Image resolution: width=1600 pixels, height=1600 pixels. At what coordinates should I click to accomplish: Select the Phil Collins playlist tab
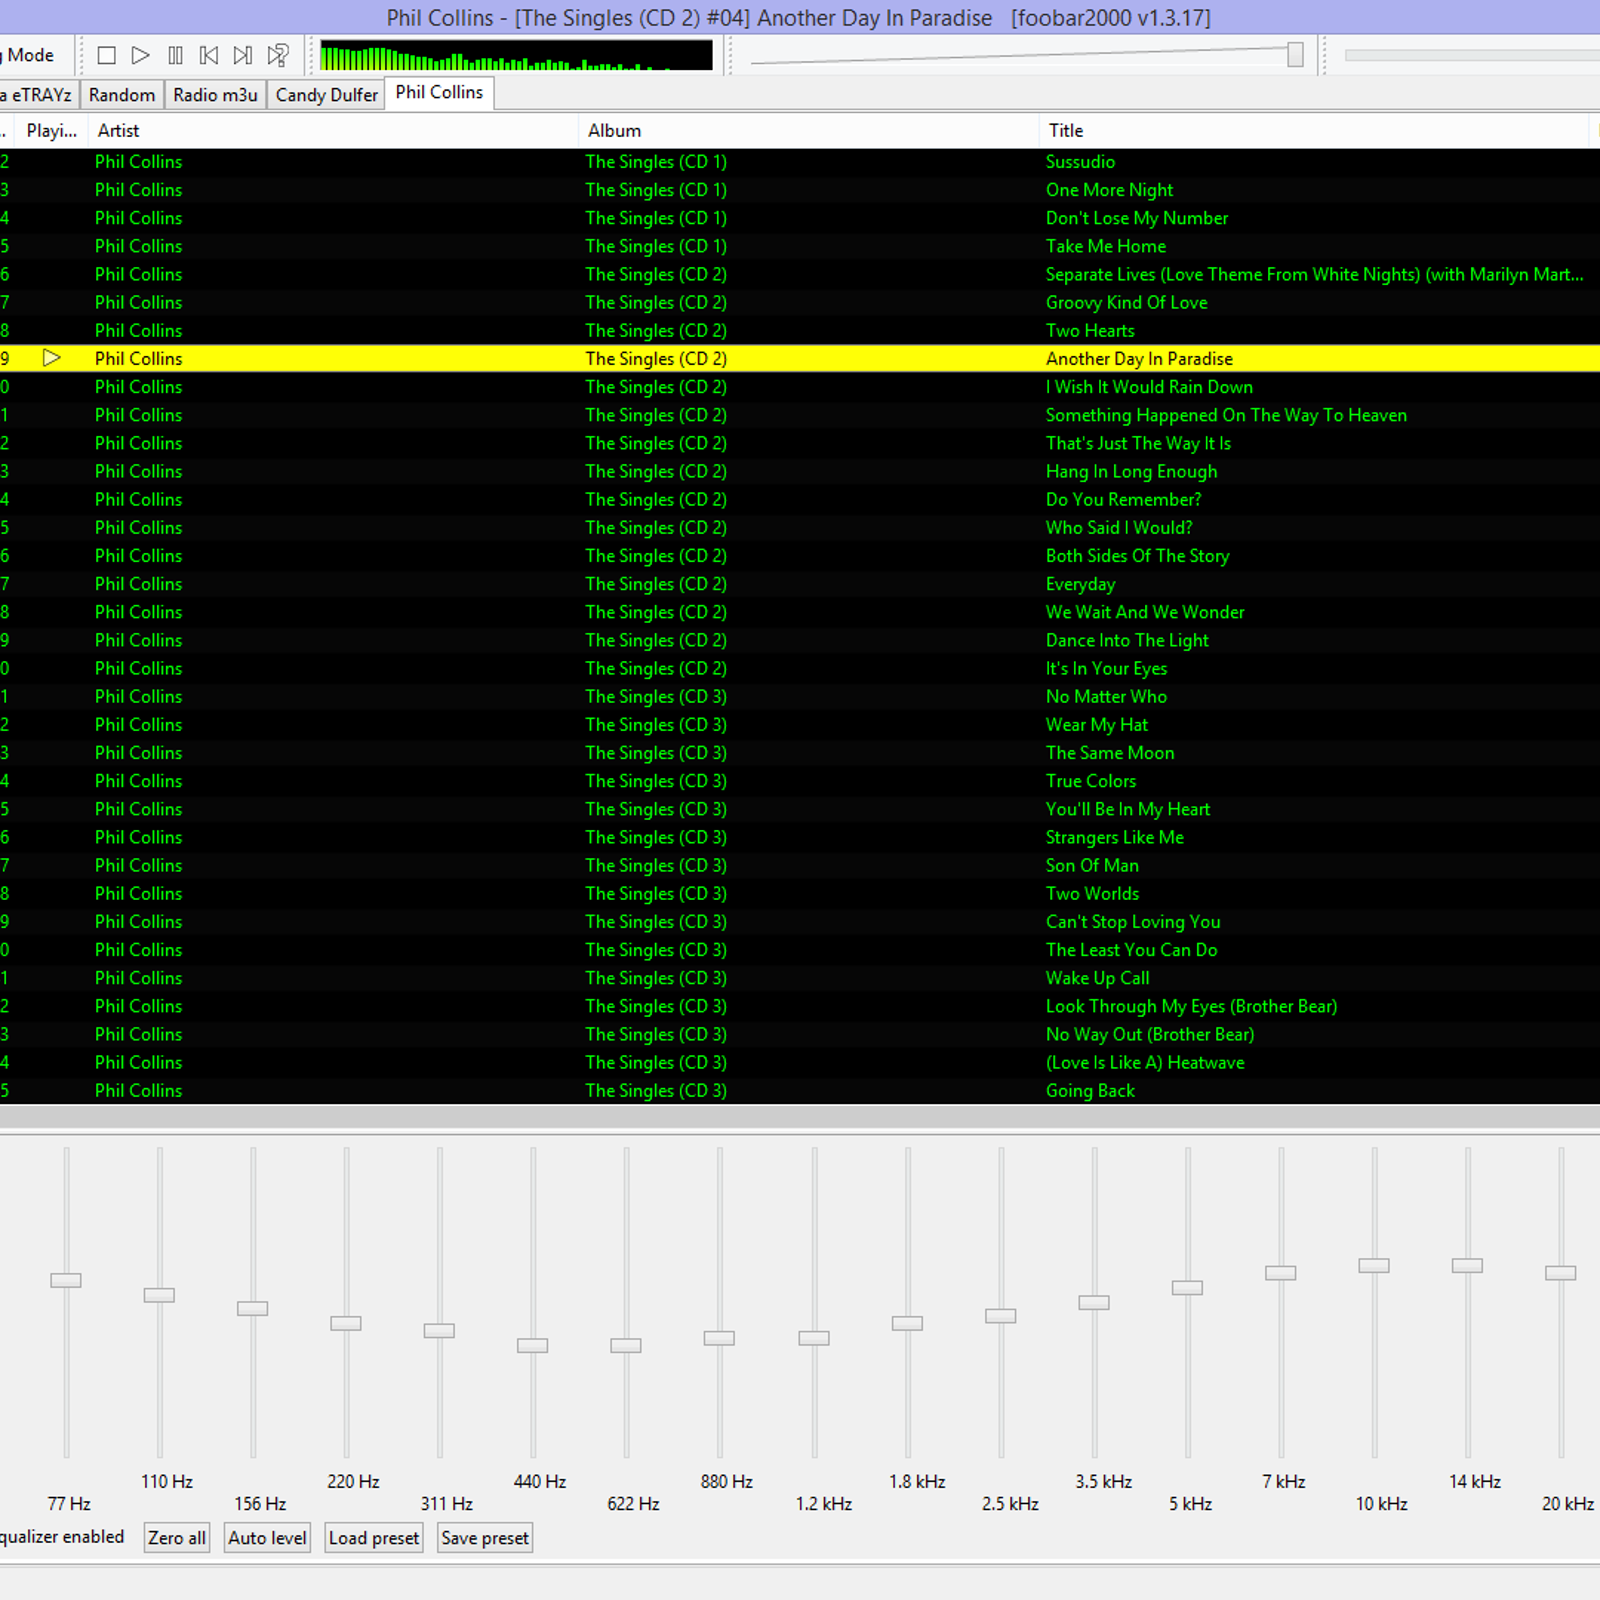coord(439,92)
